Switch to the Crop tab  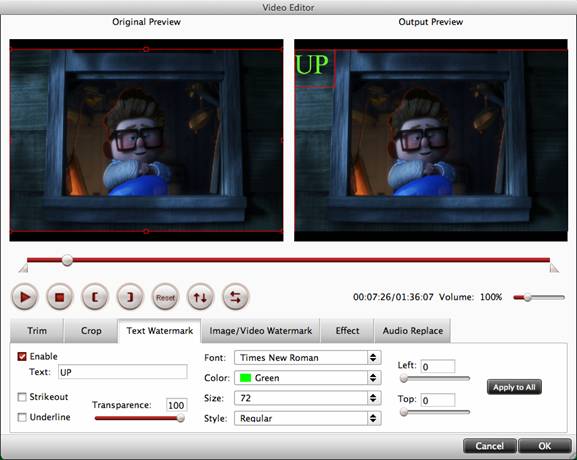click(x=91, y=331)
